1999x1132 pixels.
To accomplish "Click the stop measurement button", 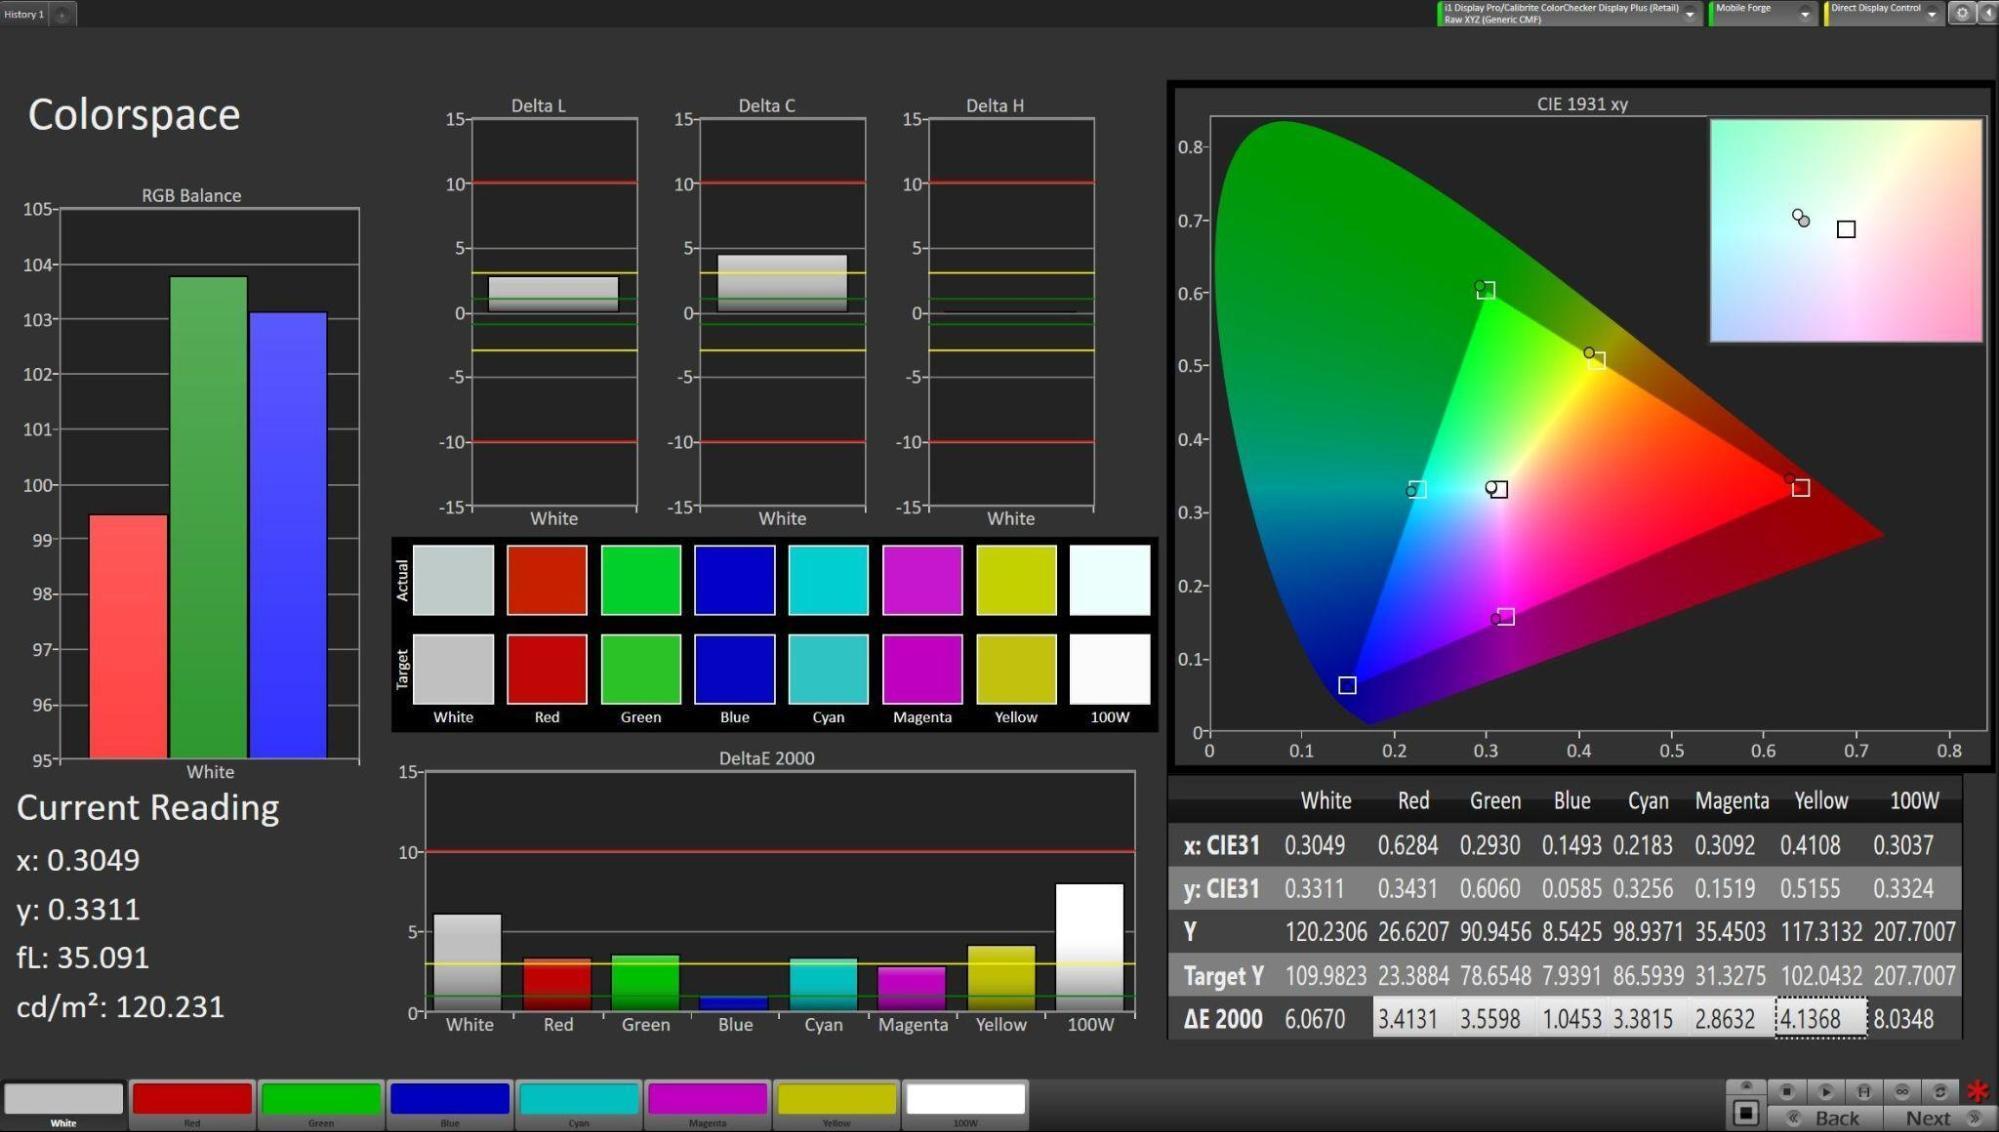I will coord(1786,1091).
